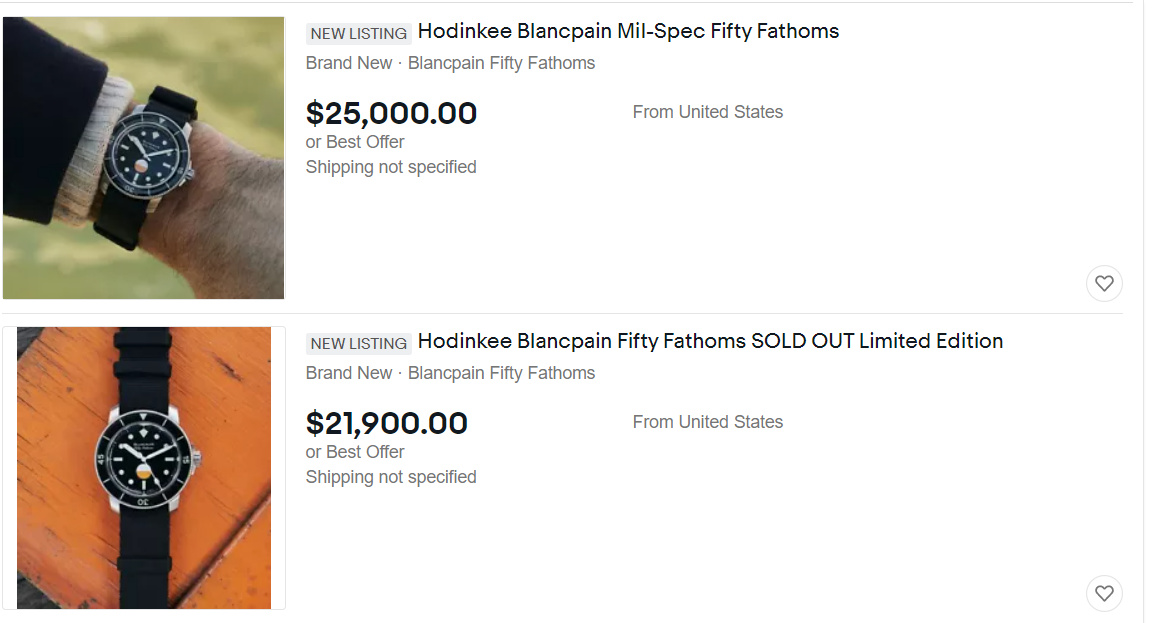Click 'Brand New · Blancpain Fifty Fathoms' on second listing
The width and height of the screenshot is (1157, 623).
click(x=450, y=374)
